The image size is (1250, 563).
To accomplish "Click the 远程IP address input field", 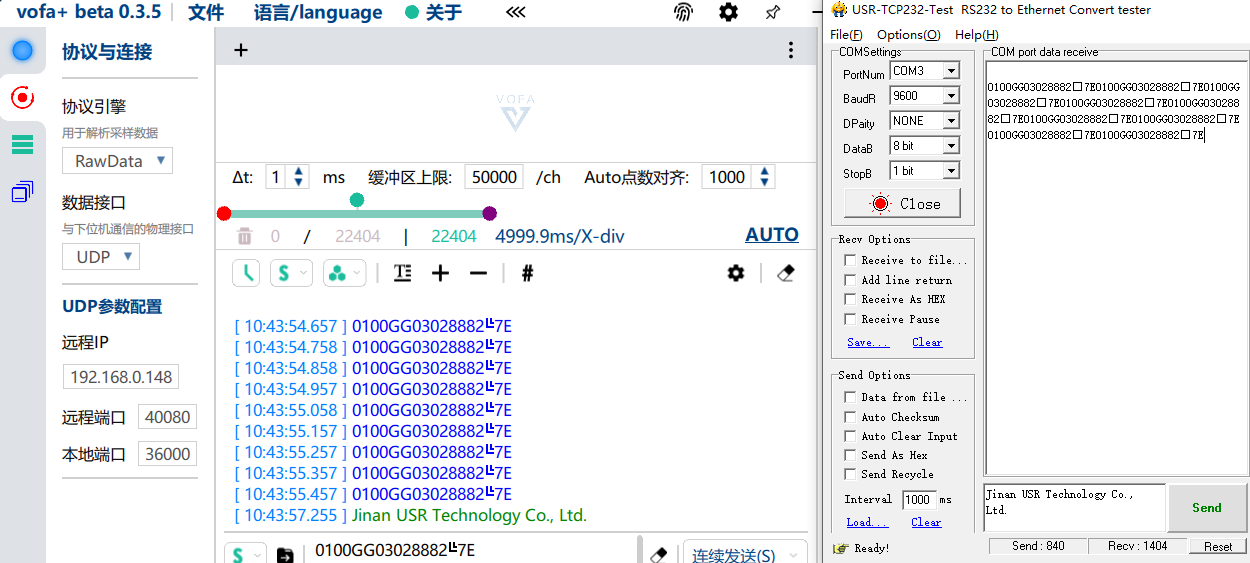I will coord(120,377).
